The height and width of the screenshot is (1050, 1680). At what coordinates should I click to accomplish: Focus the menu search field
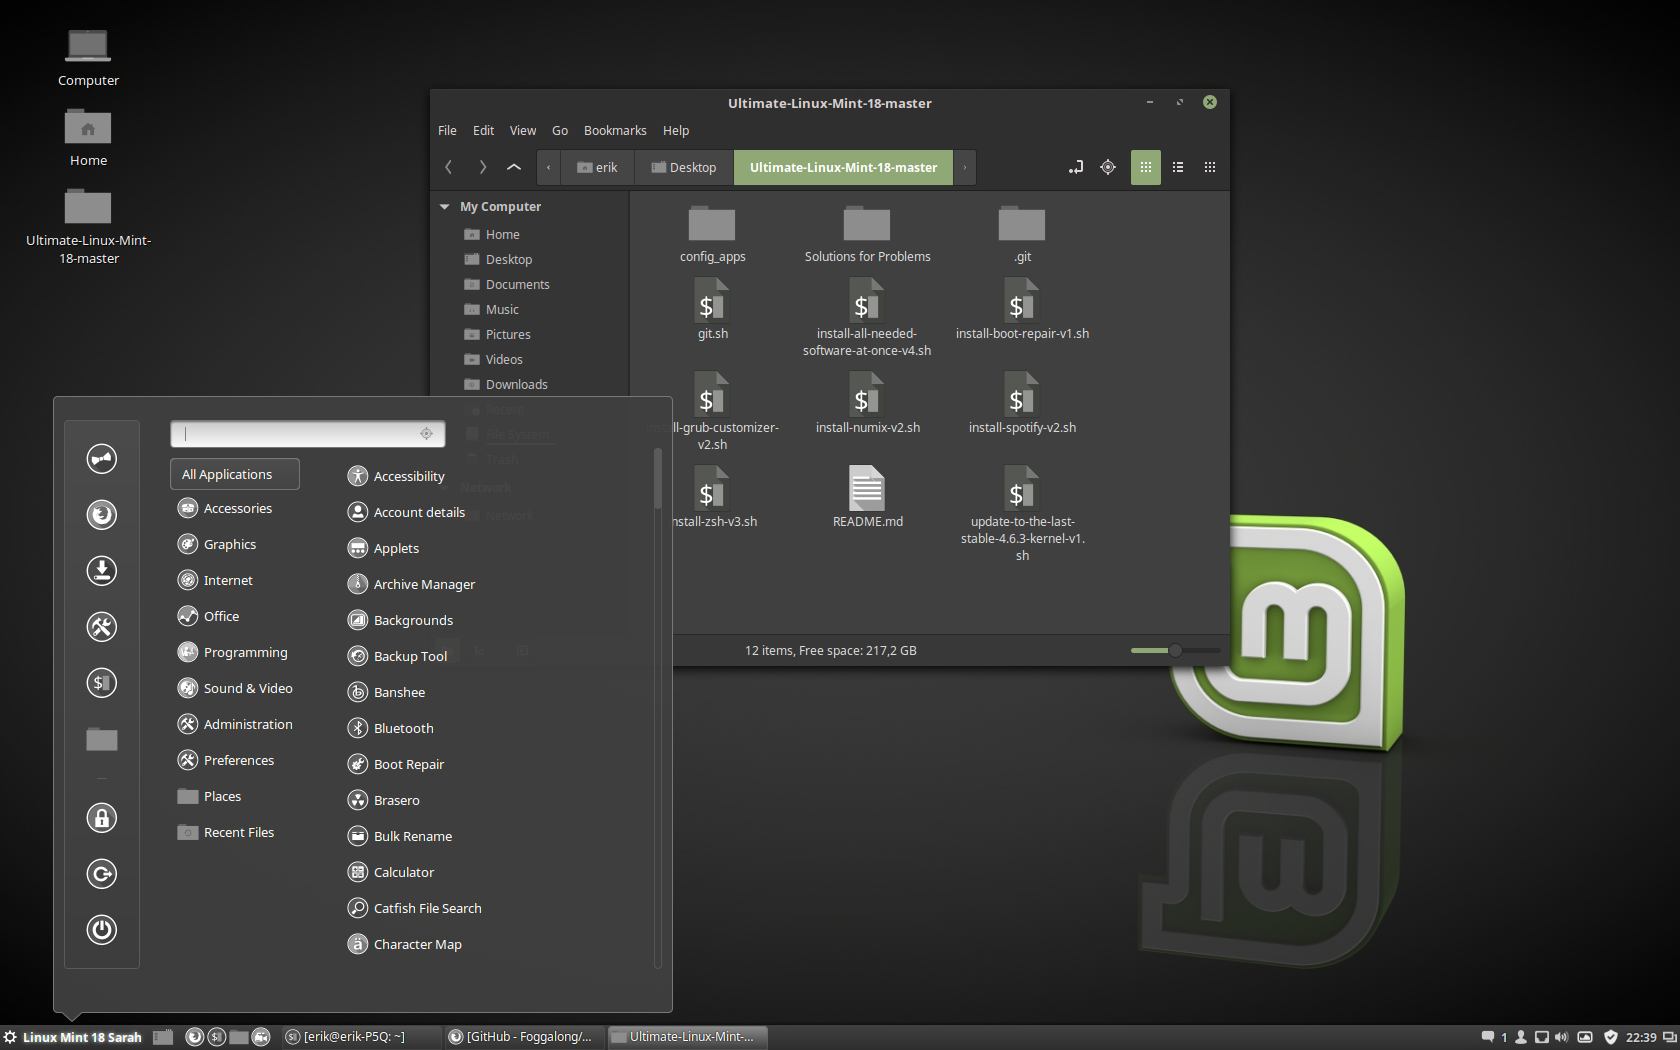pos(308,434)
